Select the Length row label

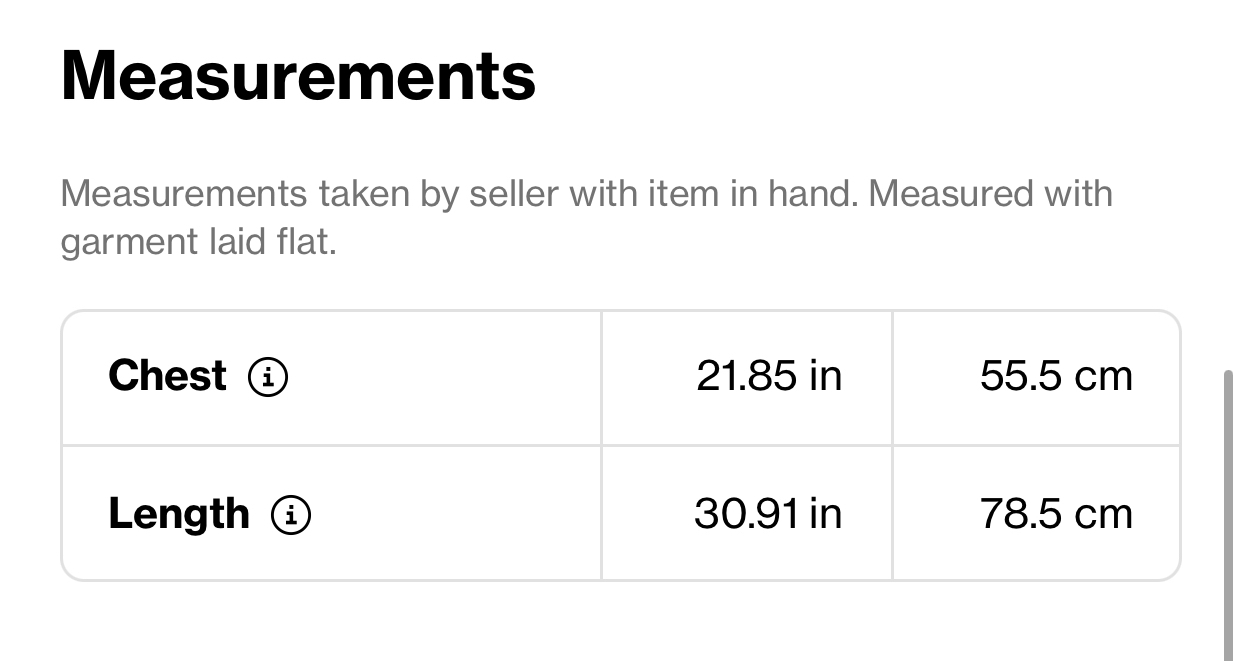coord(179,514)
